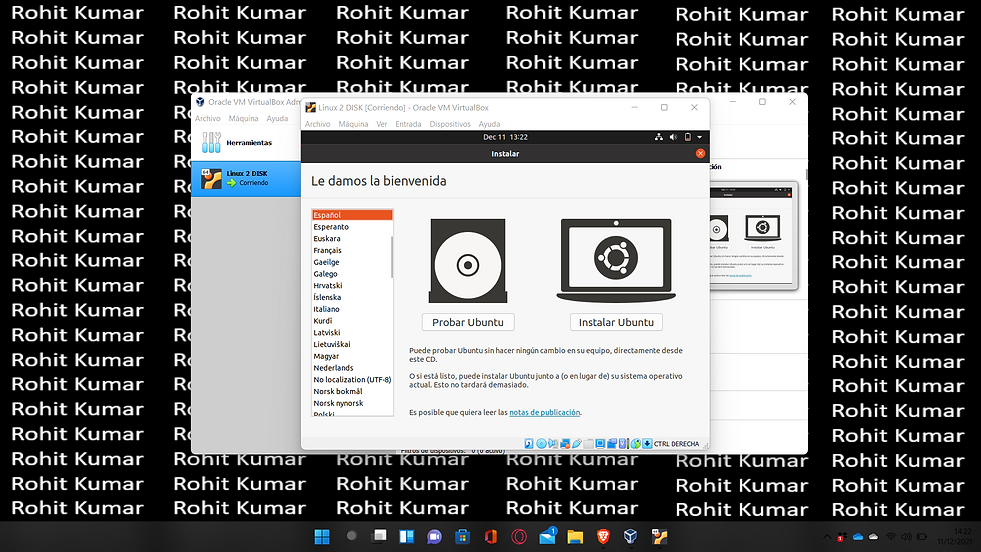Select Norsk bokmål in the language list
981x552 pixels.
352,391
